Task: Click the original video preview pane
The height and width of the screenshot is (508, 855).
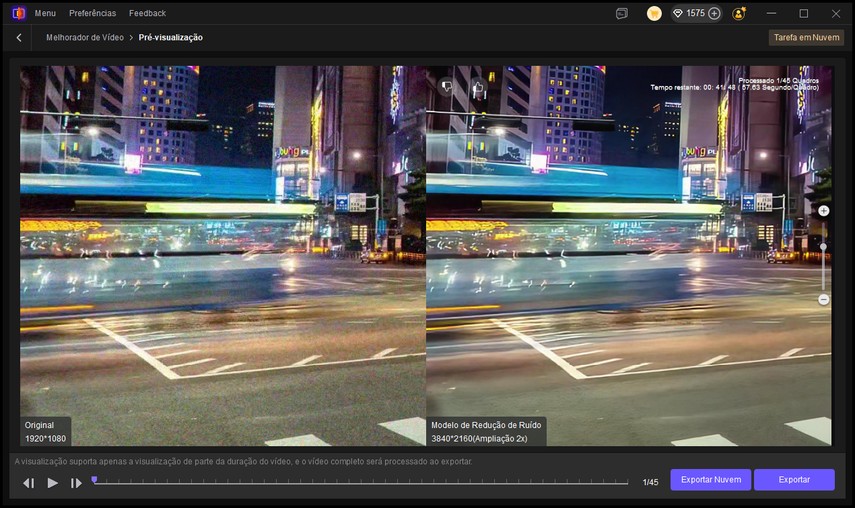Action: [x=222, y=256]
